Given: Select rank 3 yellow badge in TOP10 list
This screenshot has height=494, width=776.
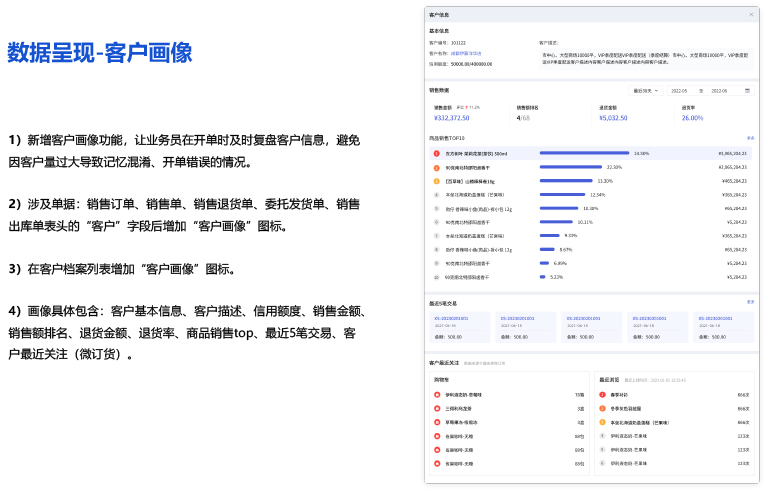Looking at the screenshot, I should click(x=437, y=181).
